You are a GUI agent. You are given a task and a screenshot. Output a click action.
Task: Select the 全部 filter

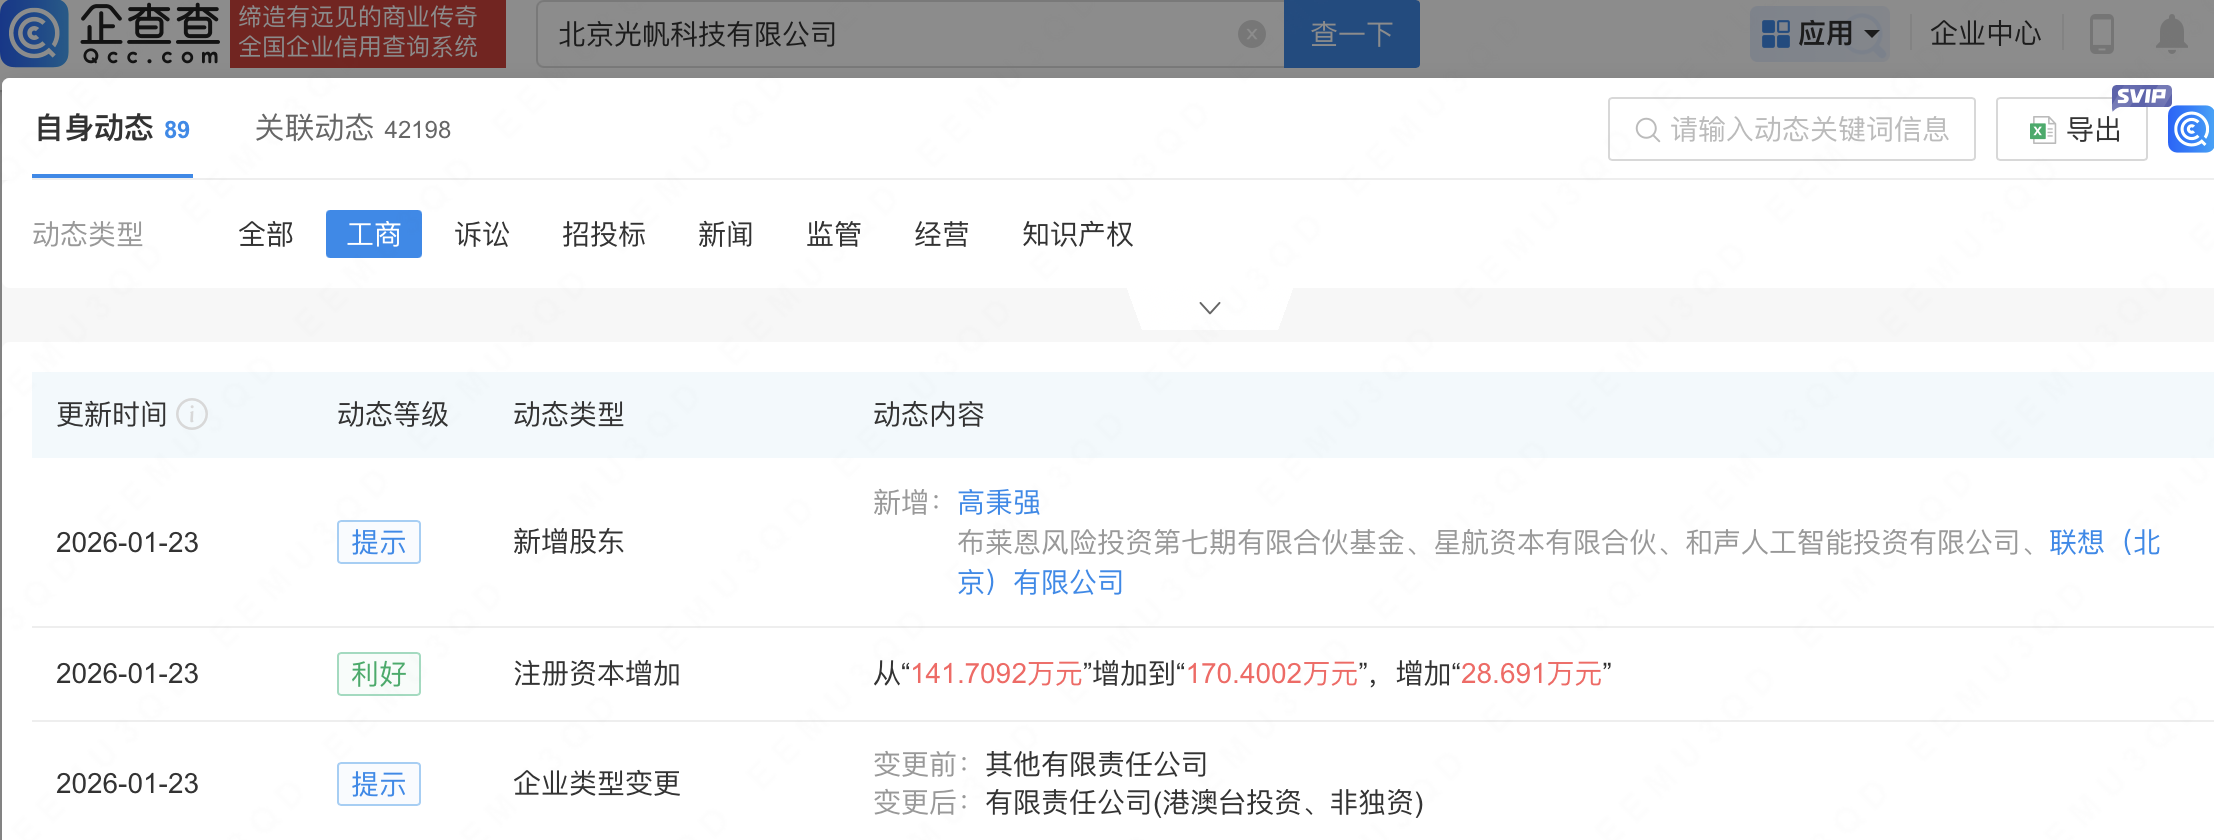(266, 235)
